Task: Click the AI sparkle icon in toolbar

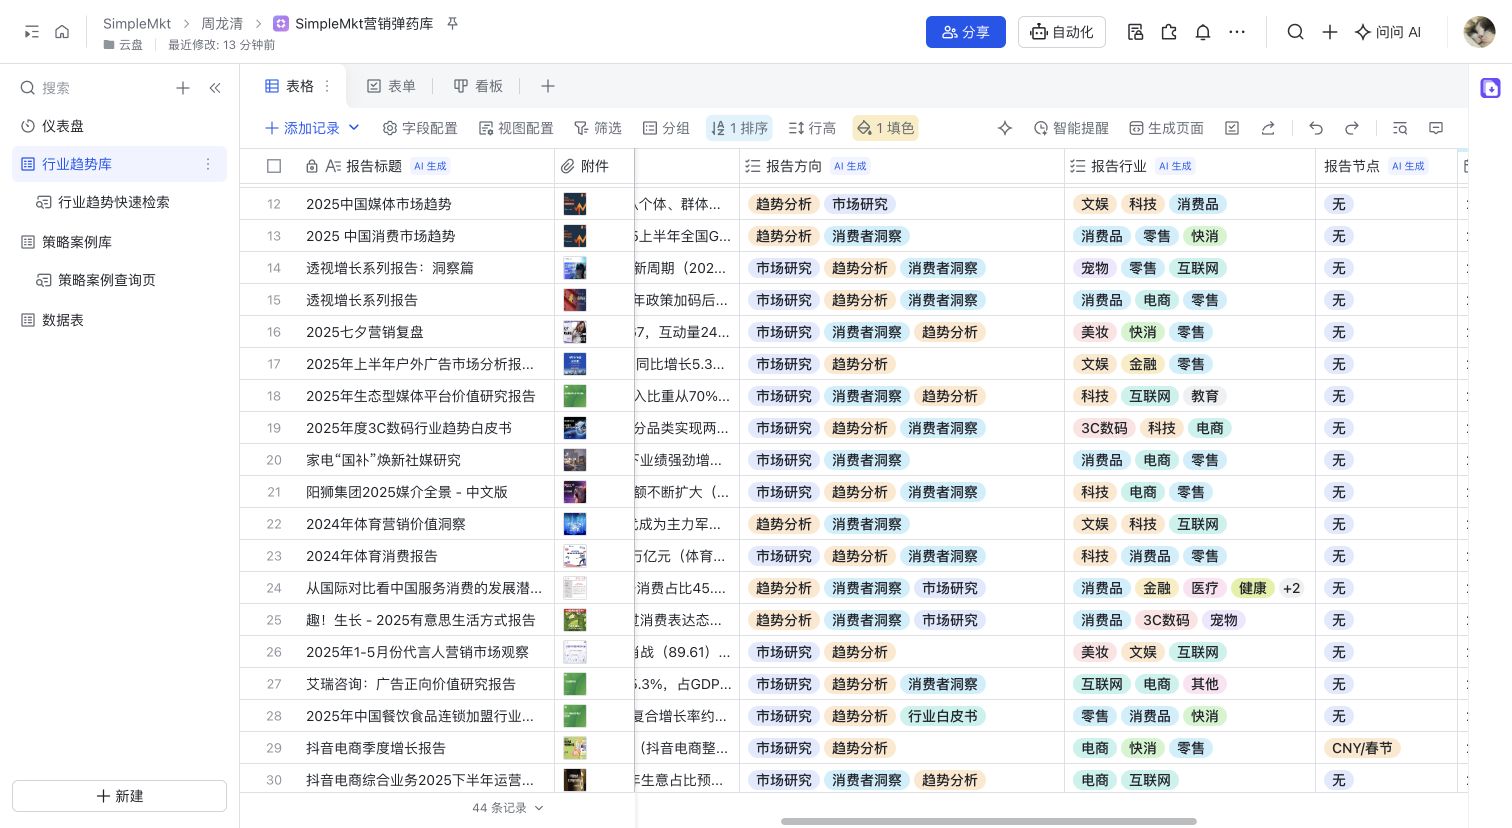Action: (1005, 128)
